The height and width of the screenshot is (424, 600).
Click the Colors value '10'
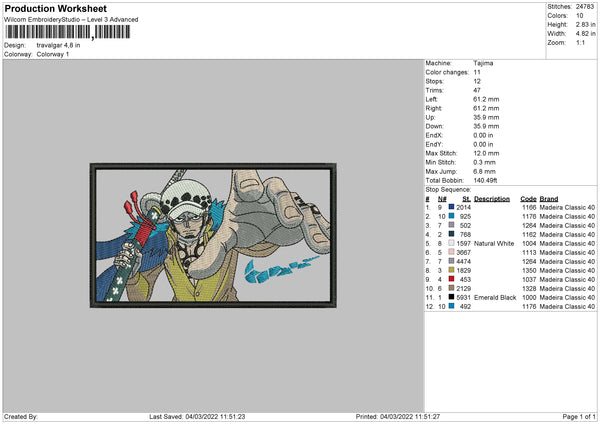coord(579,16)
